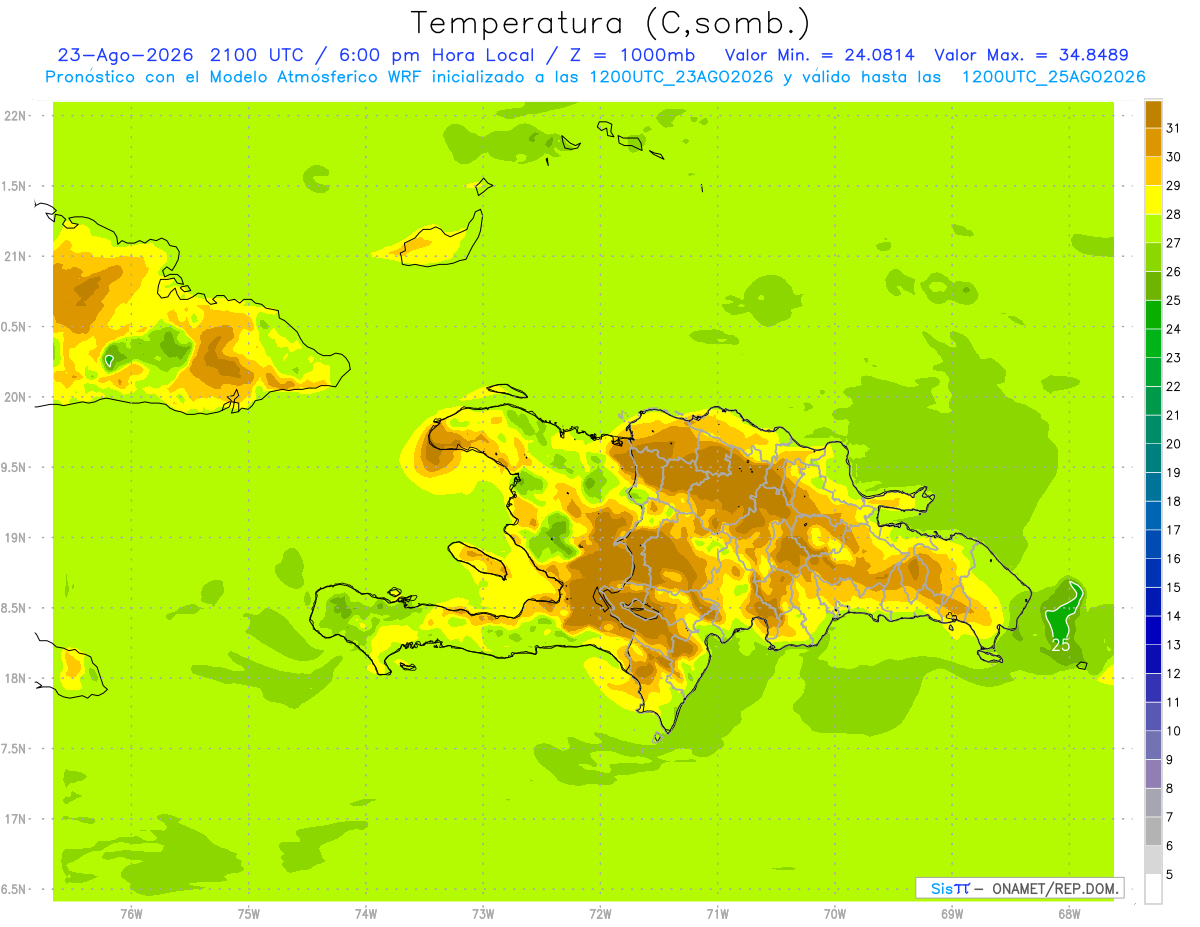
Task: Click the '74W' longitude axis label
Action: [366, 914]
